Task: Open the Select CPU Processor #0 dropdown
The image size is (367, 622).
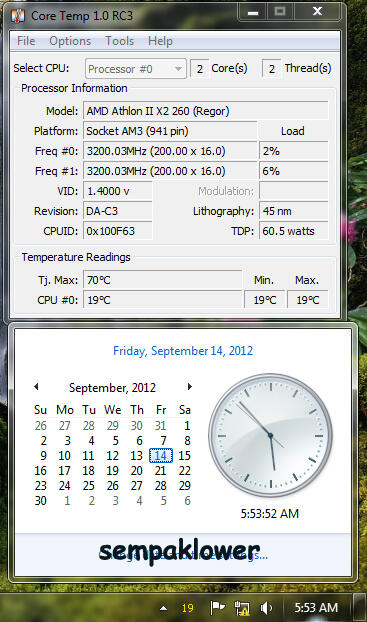Action: coord(136,69)
